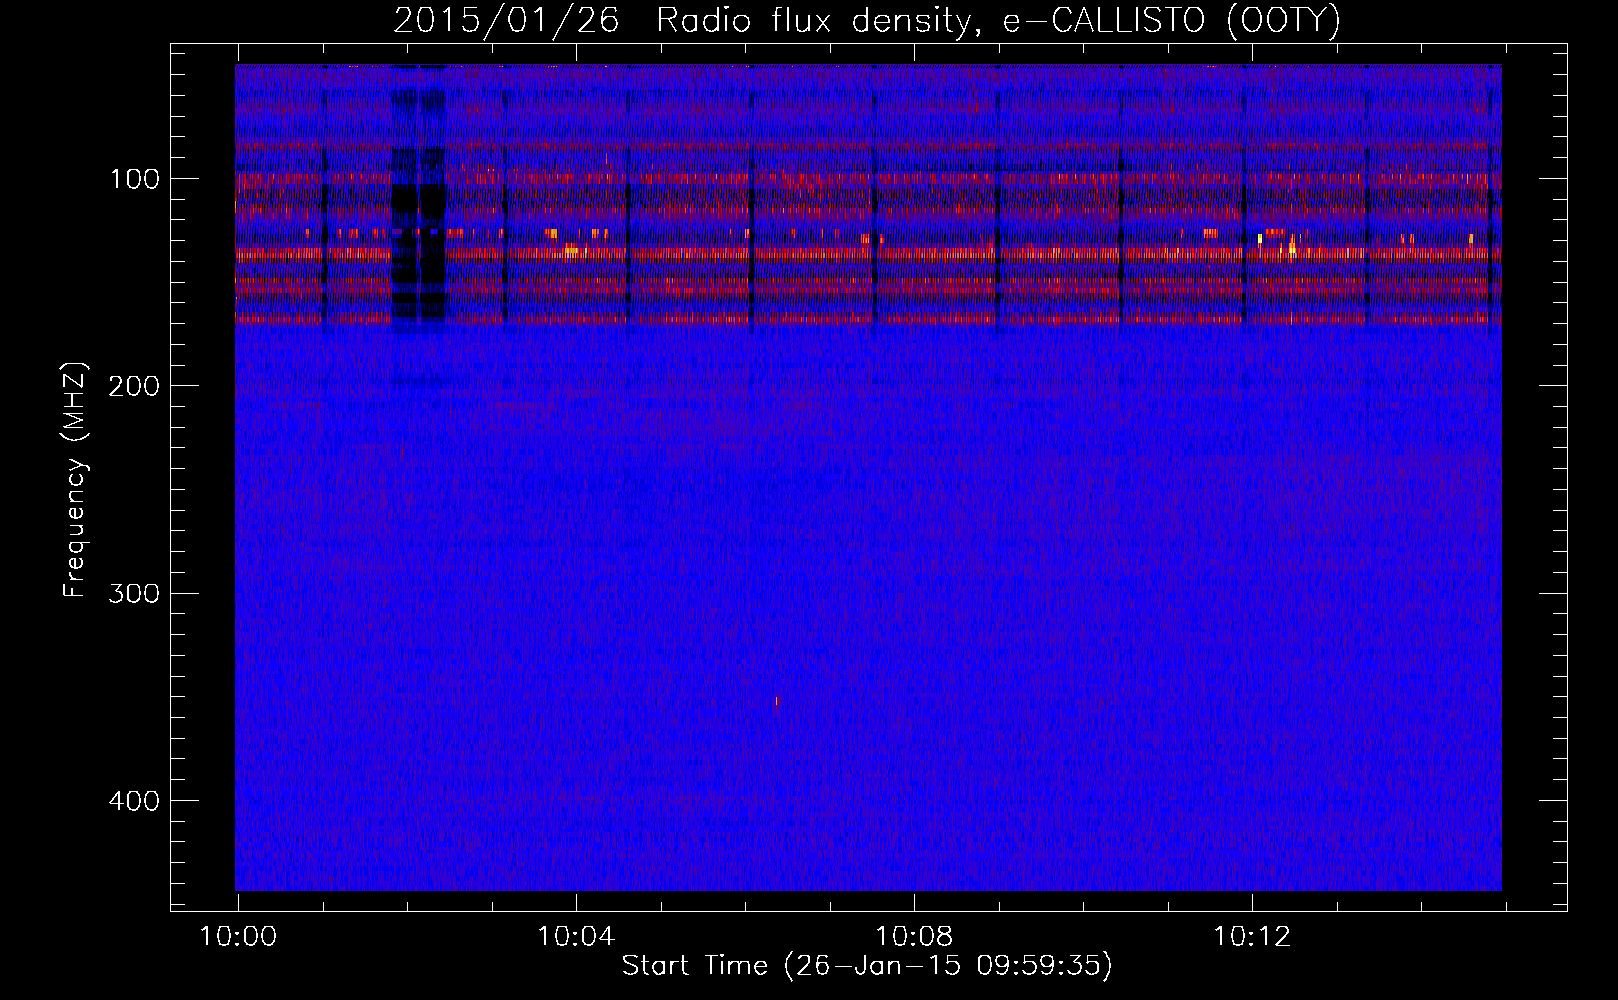Click the 10:00 time tick label

(x=238, y=937)
